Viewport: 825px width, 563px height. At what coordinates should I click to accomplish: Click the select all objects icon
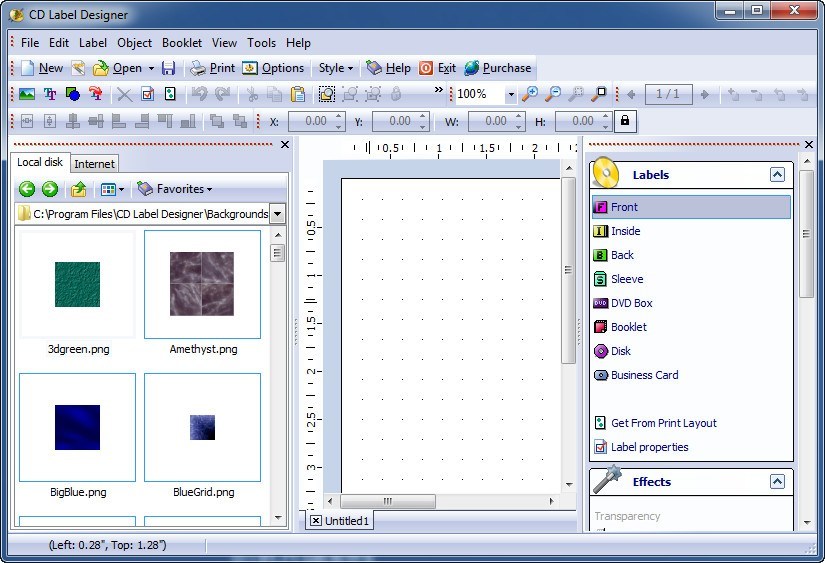pos(327,94)
